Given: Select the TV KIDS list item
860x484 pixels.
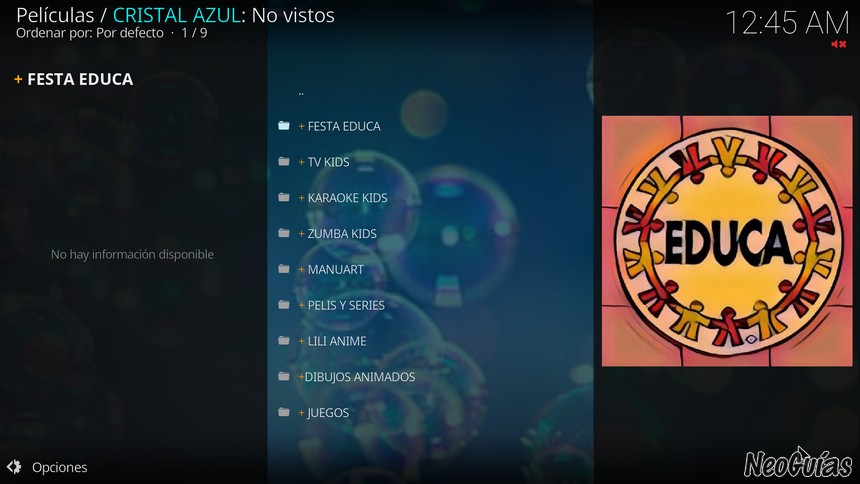Looking at the screenshot, I should pos(430,161).
